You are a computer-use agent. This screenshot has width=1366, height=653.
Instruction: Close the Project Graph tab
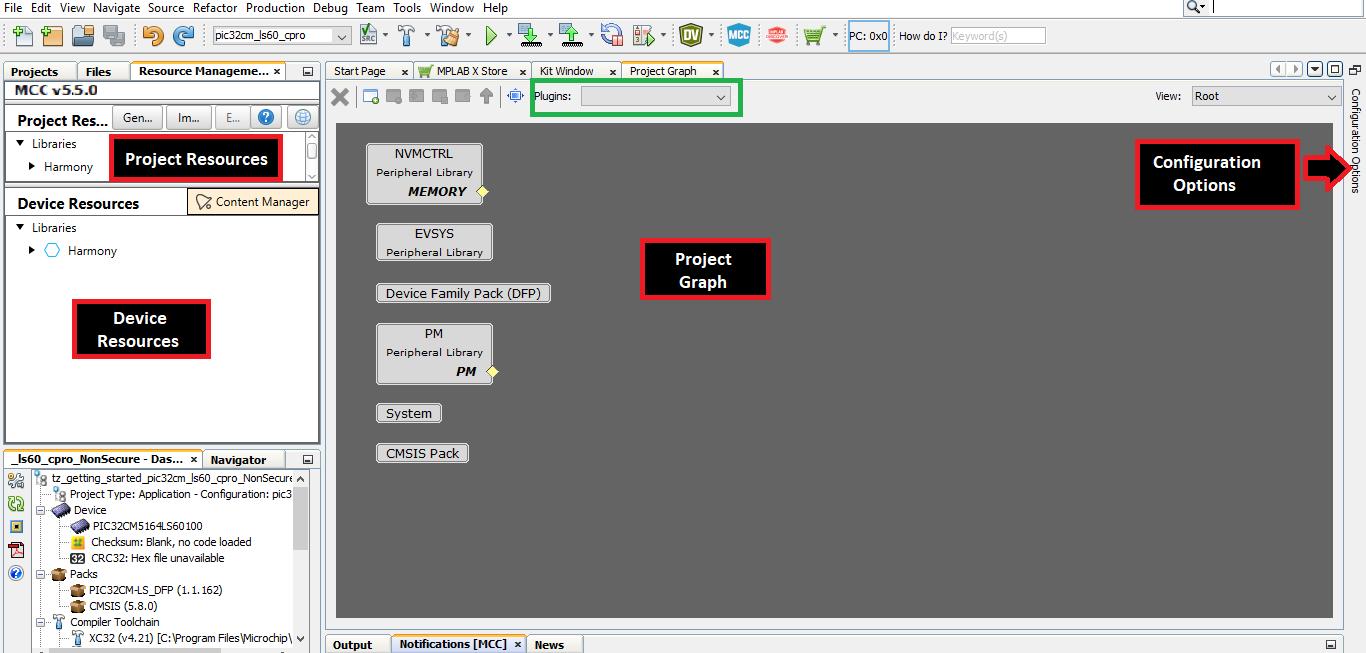coord(716,72)
